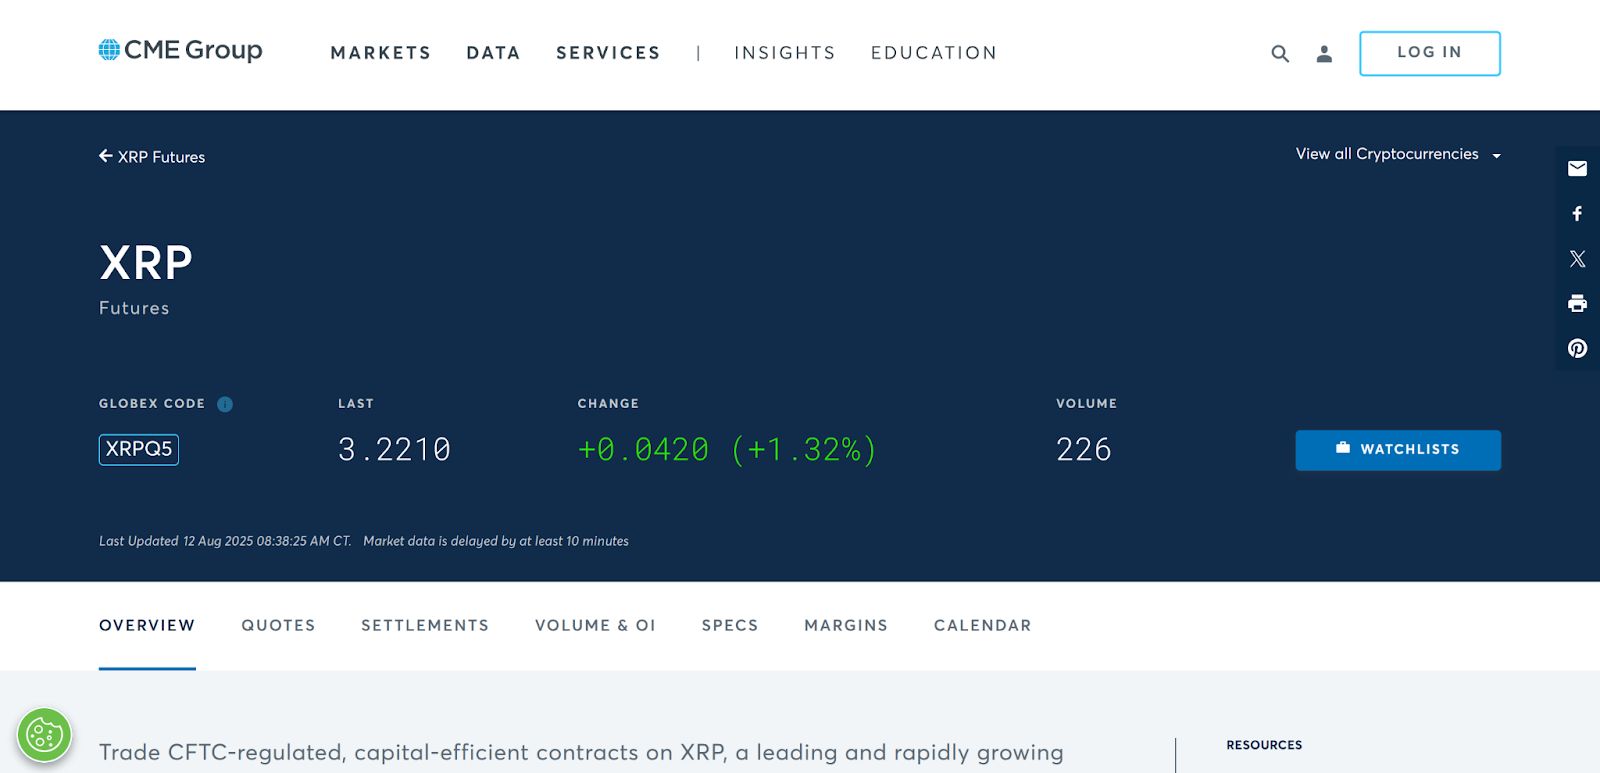The width and height of the screenshot is (1600, 773).
Task: Switch to the Margins tab
Action: click(x=846, y=626)
